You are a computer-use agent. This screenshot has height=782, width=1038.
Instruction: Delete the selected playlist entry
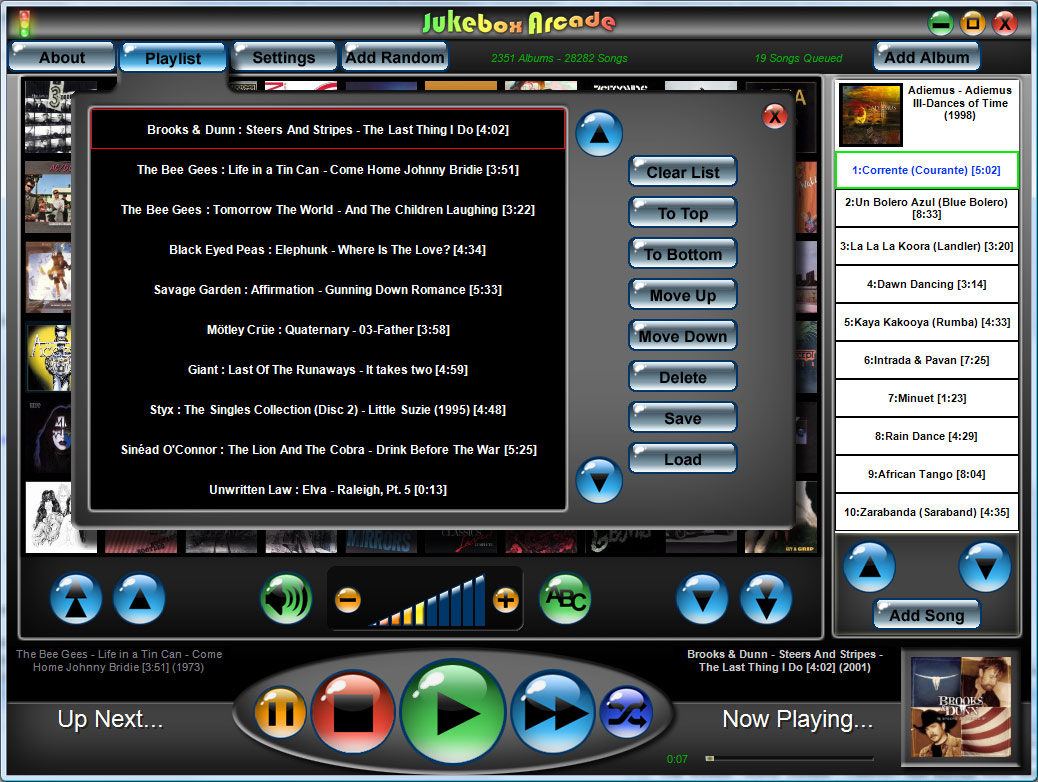click(x=683, y=377)
